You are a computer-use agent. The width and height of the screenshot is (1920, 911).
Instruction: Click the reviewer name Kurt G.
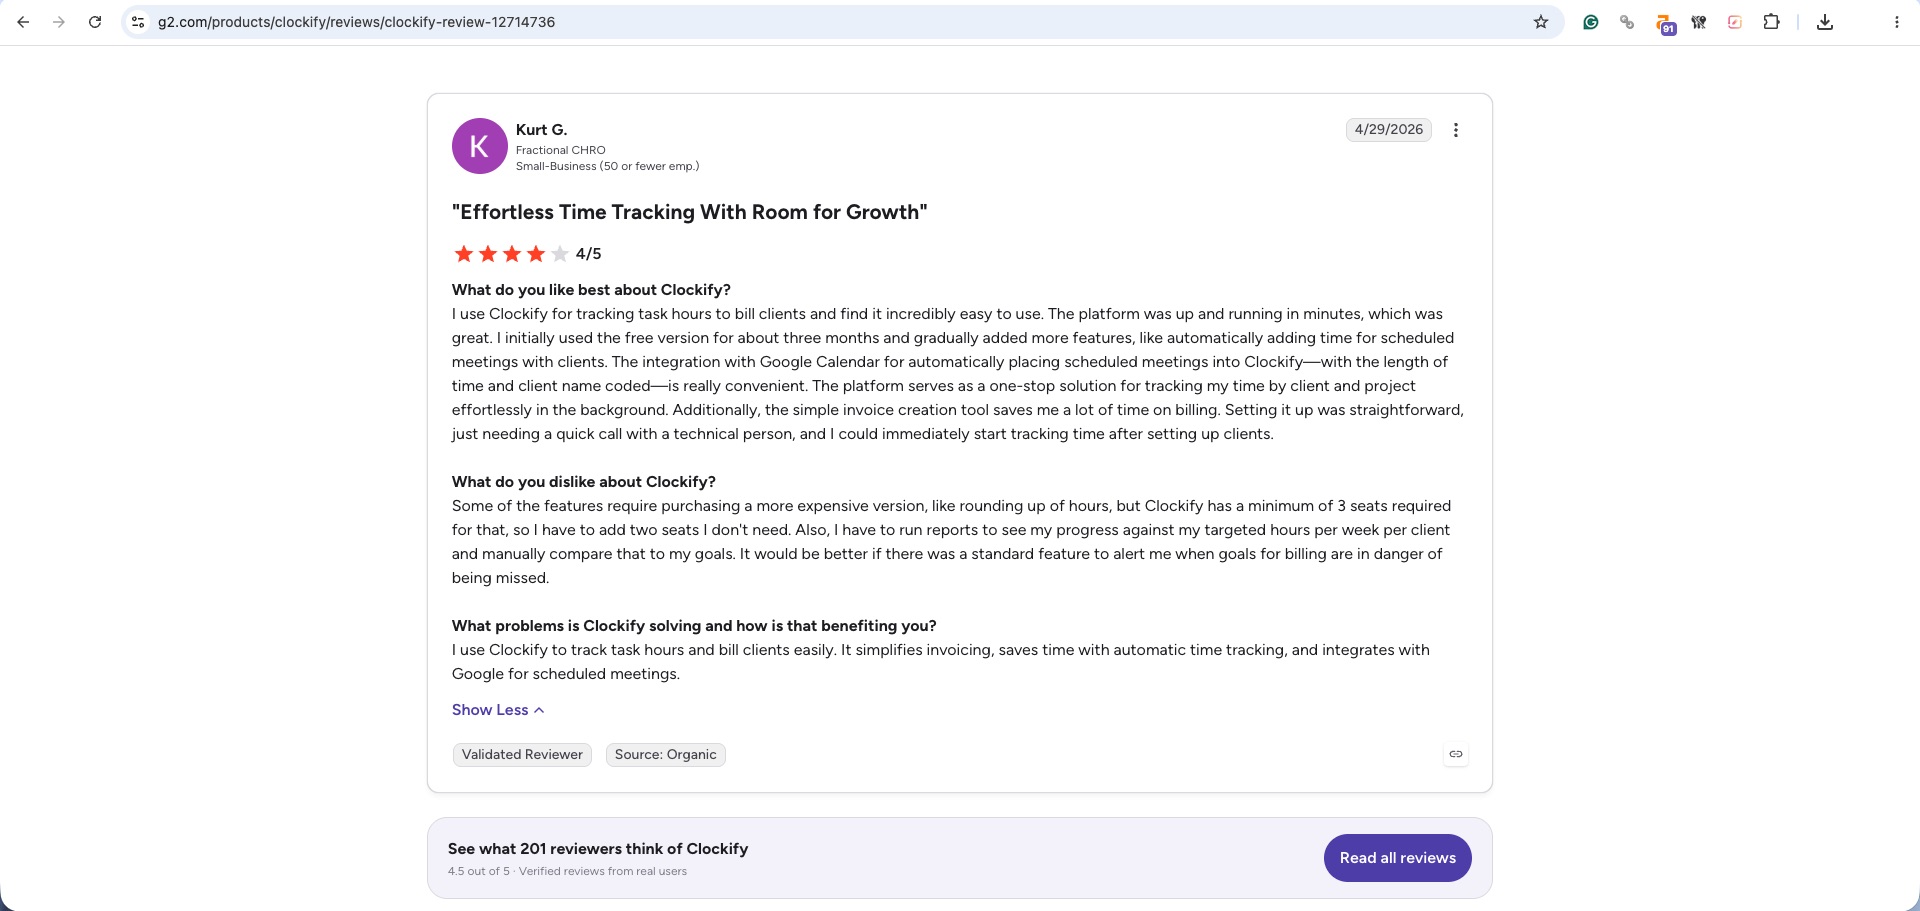tap(541, 130)
